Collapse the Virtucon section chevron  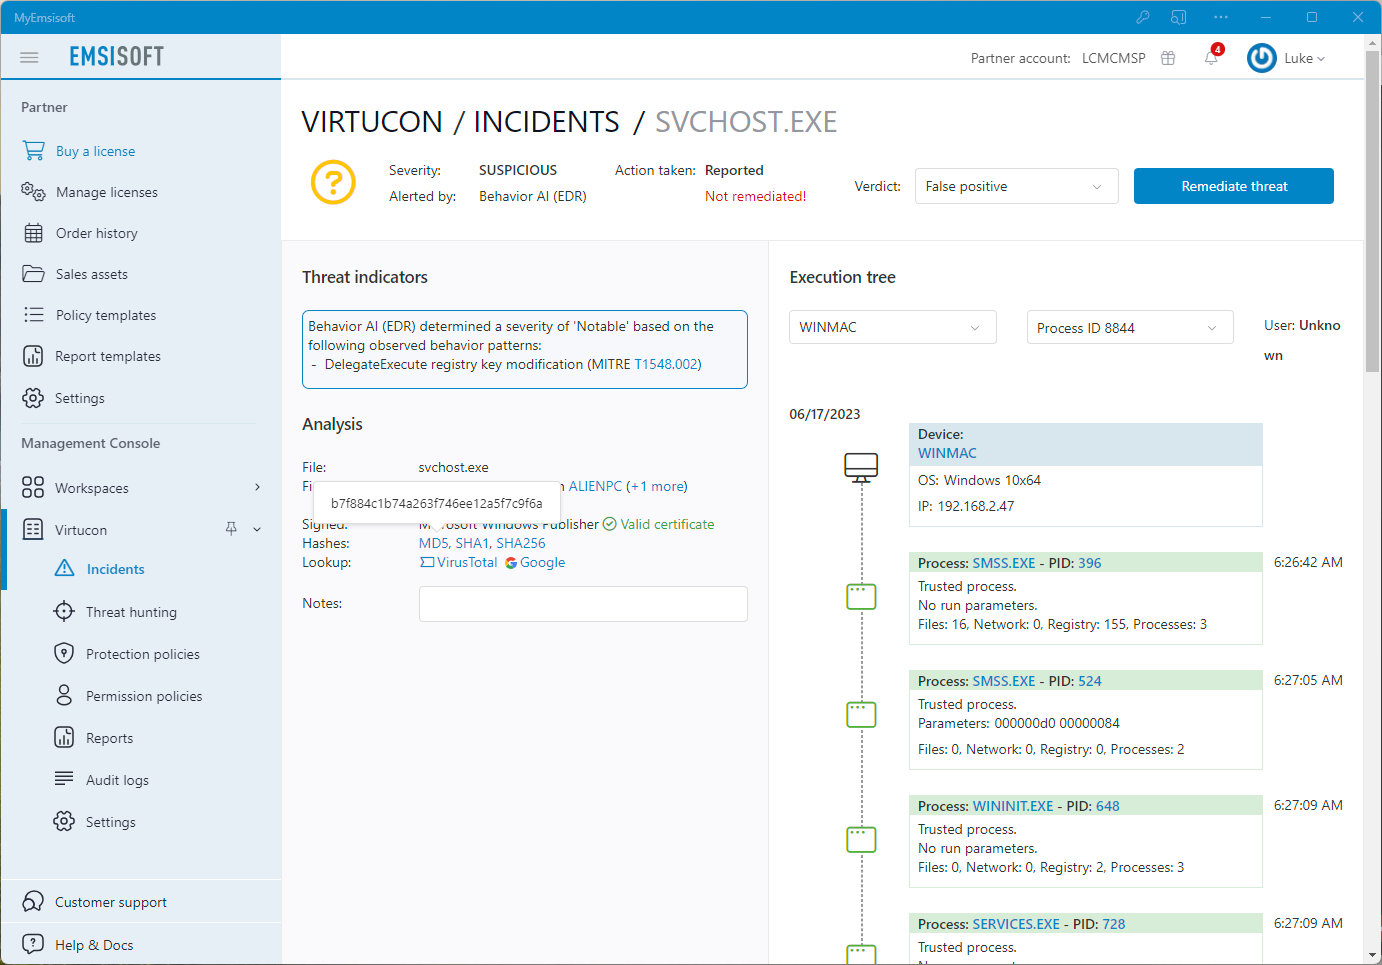pos(257,529)
